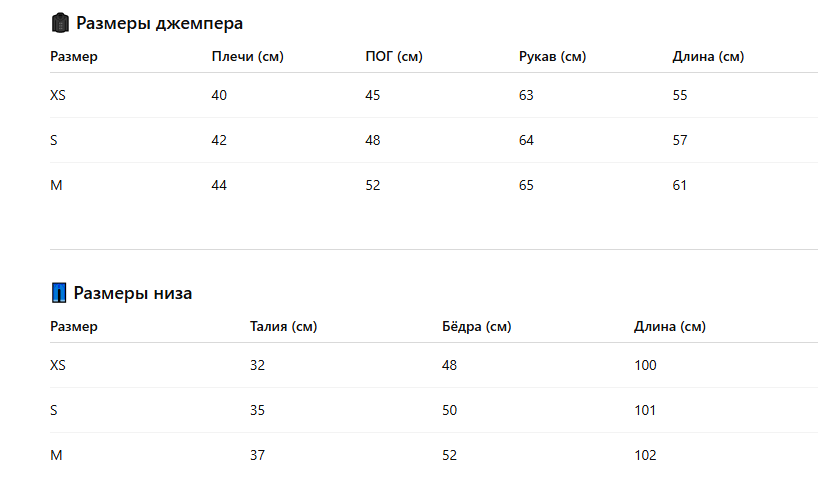Click jumper chest value 45

coord(372,95)
